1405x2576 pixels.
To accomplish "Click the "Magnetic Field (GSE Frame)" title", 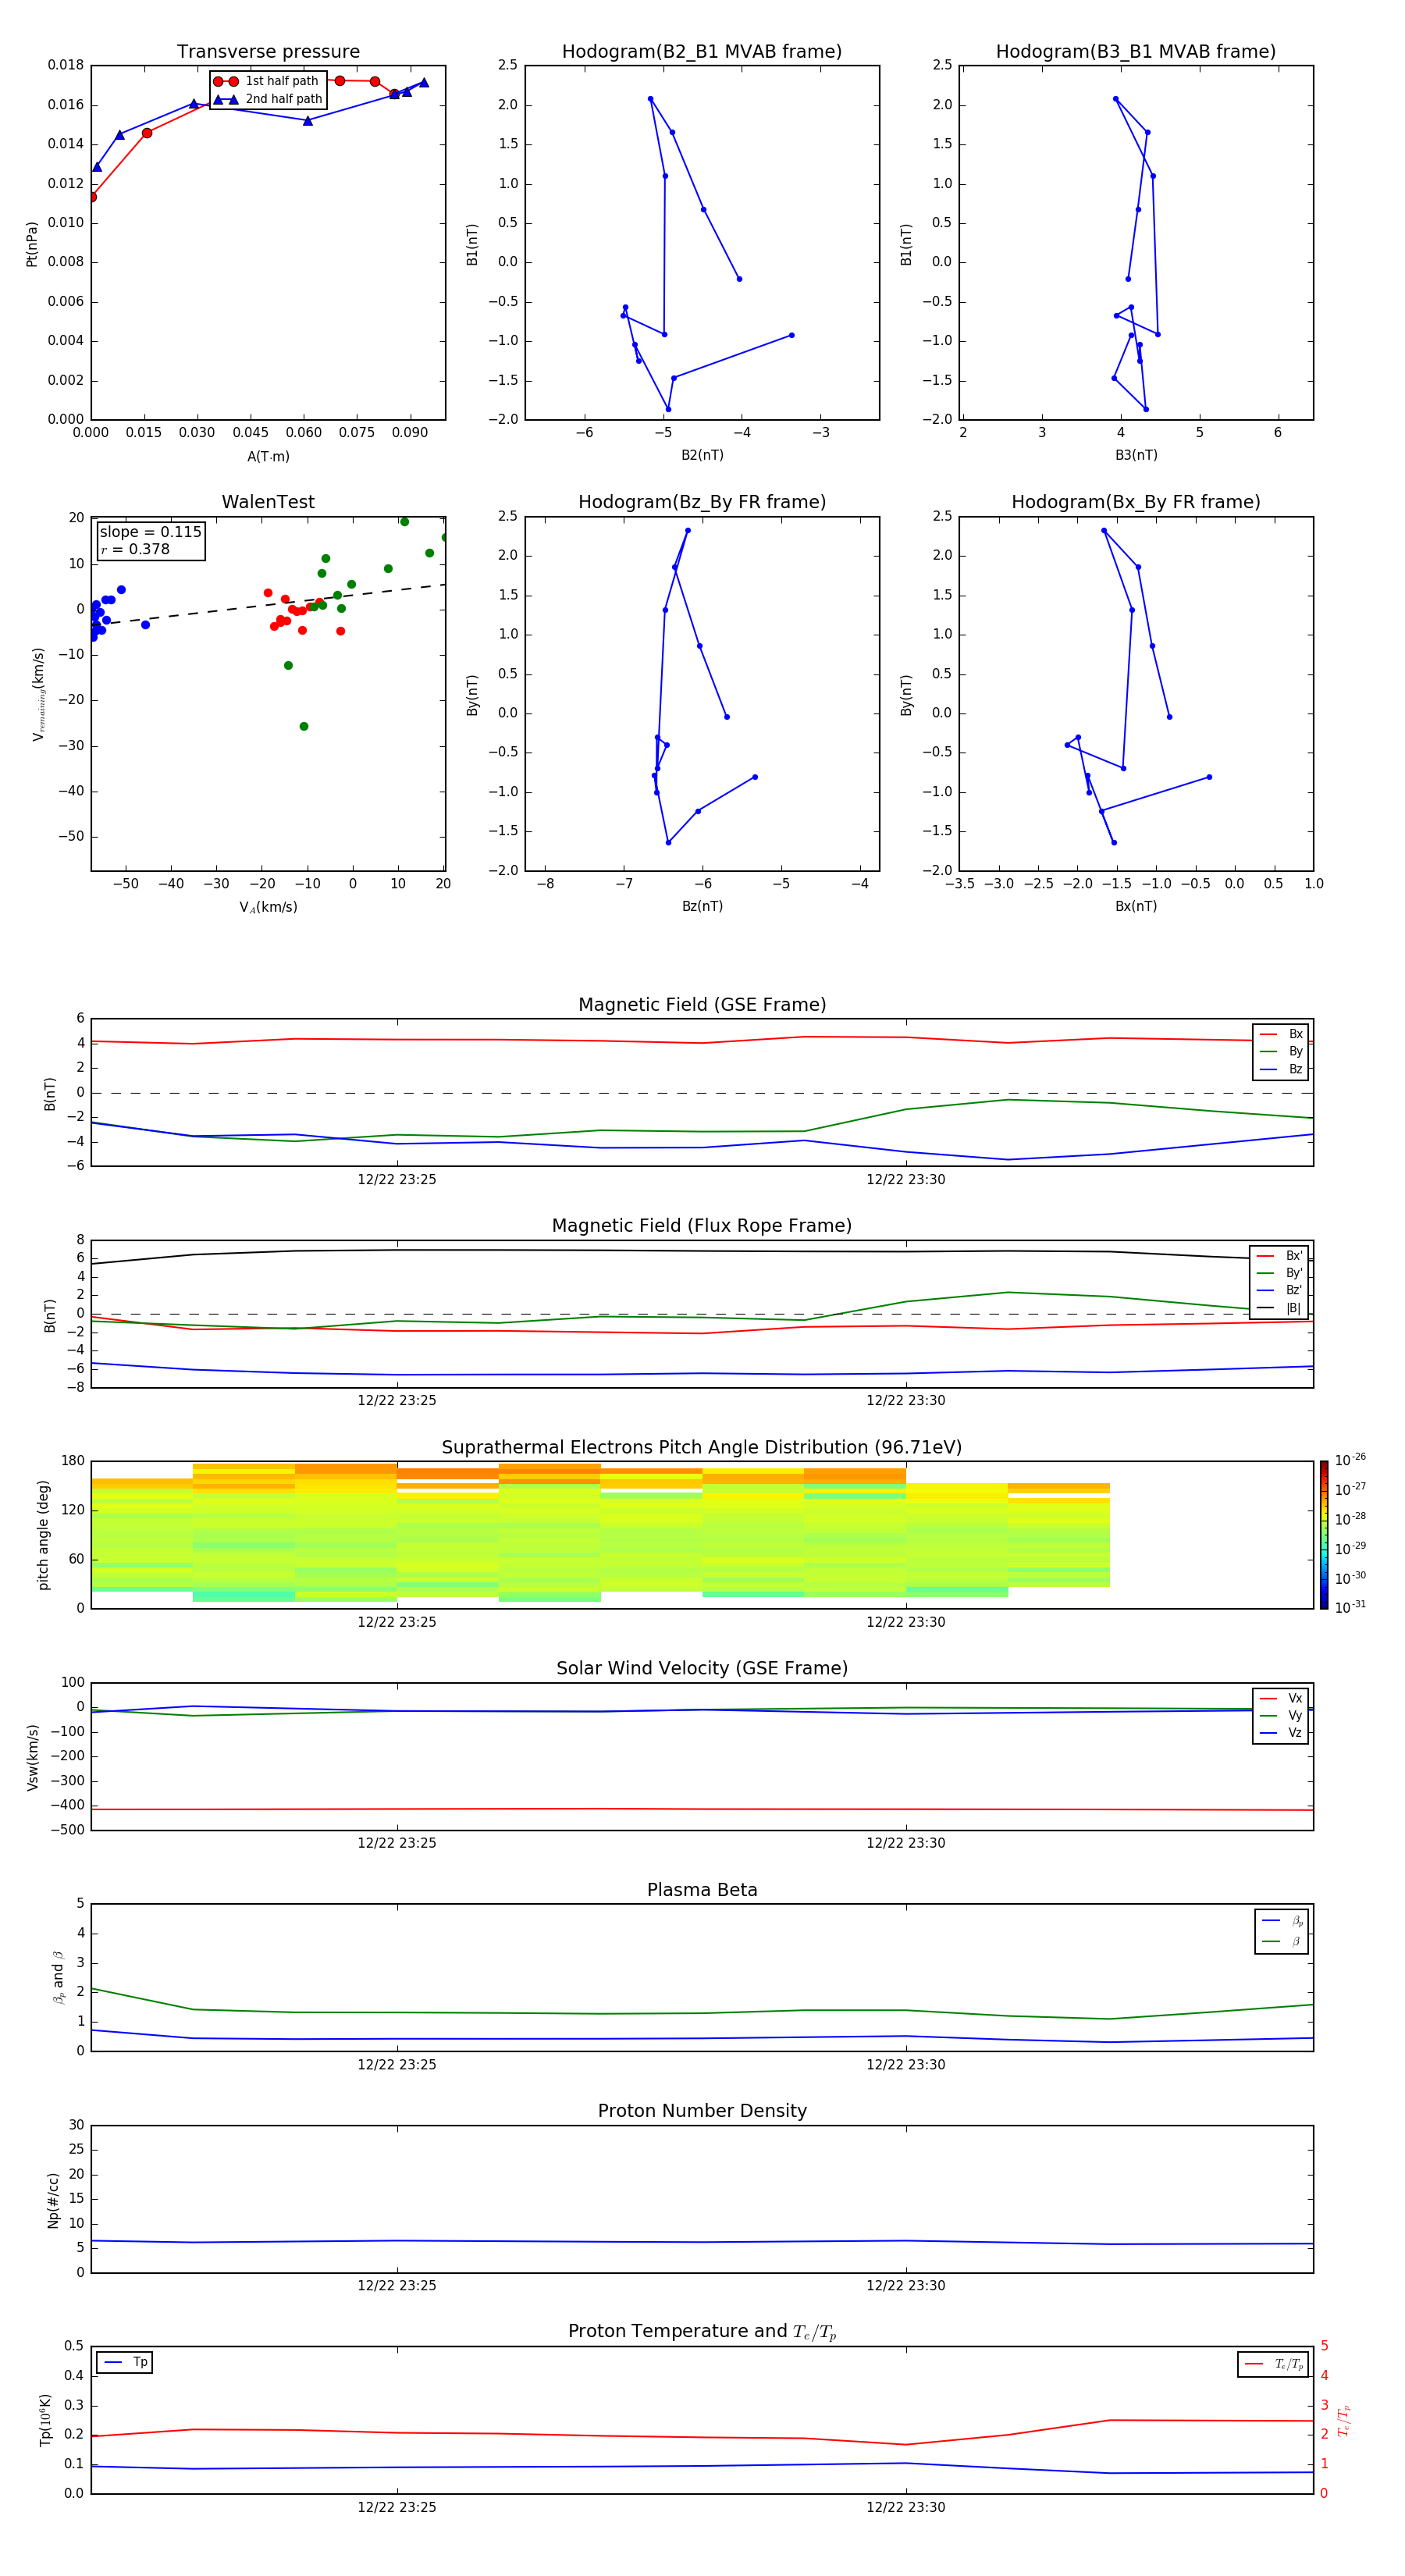I will [x=702, y=1005].
